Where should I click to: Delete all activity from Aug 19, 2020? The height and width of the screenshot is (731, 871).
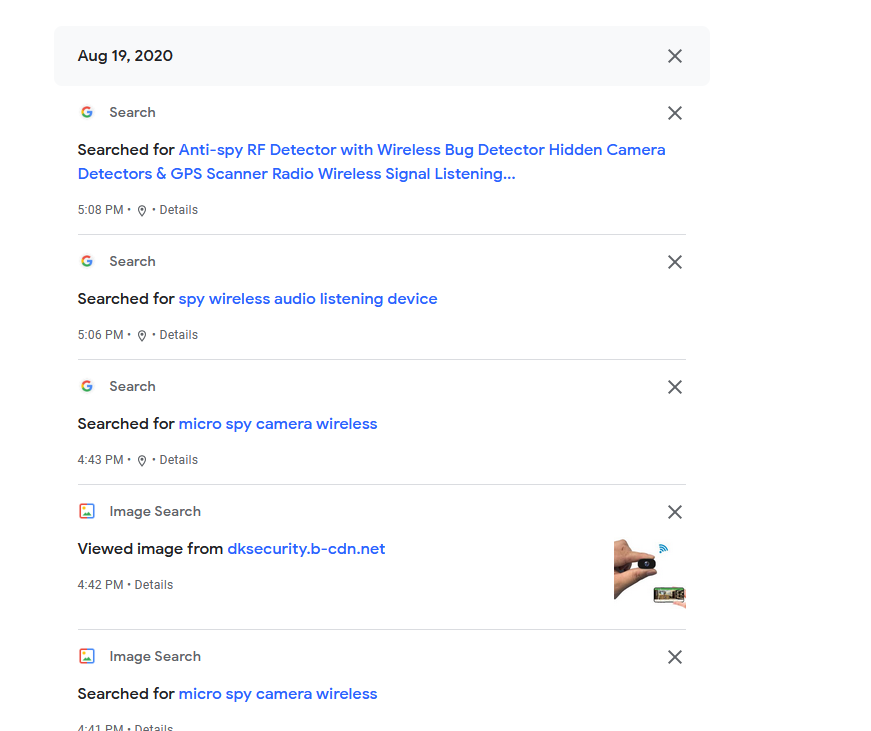point(675,56)
